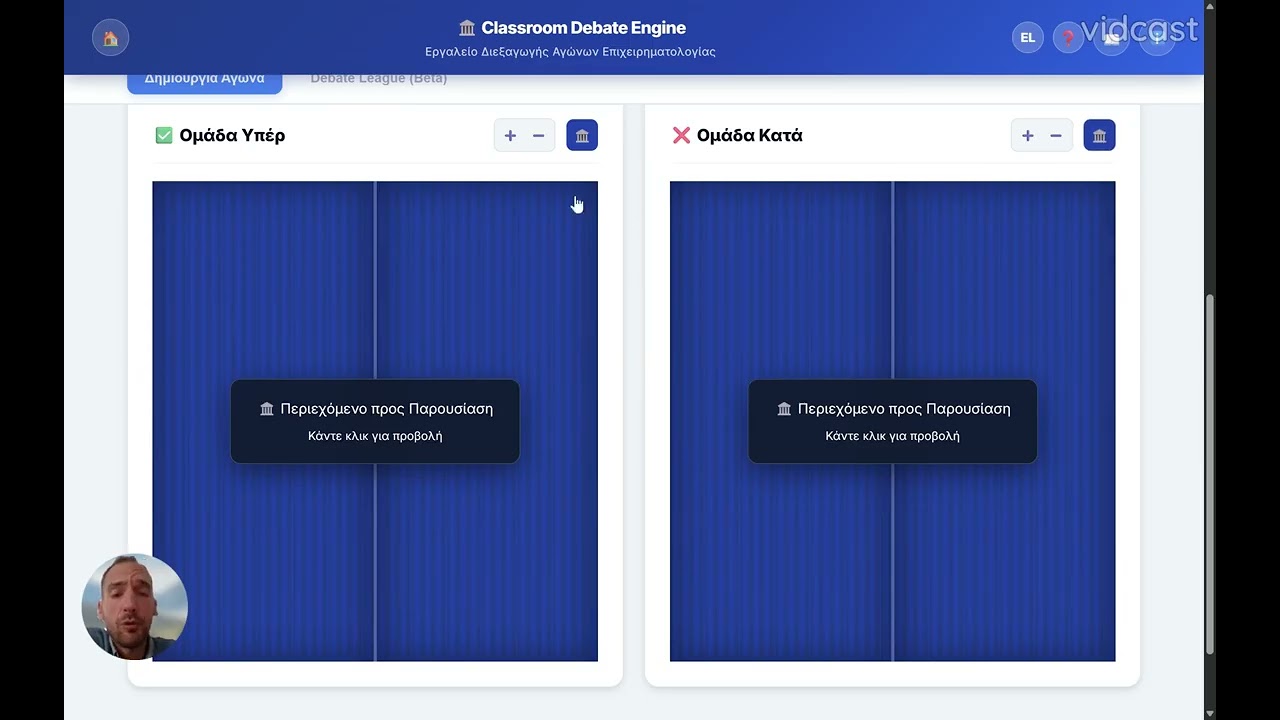
Task: Open help with the red question mark
Action: coord(1068,38)
